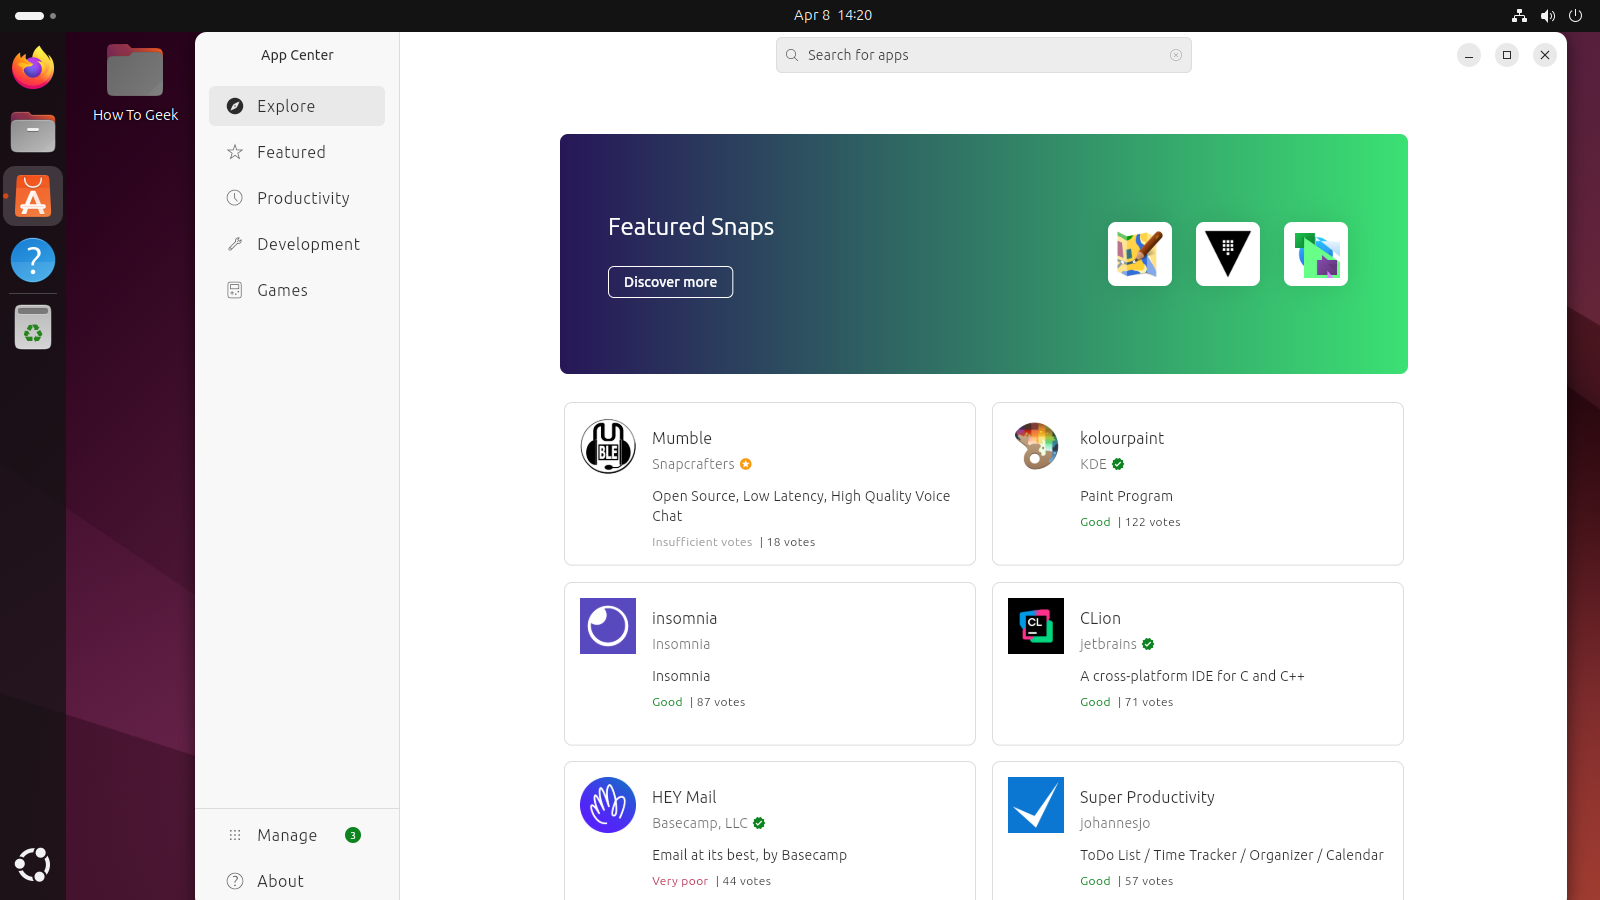Screen dimensions: 1600x900
Task: Select the How To Geek desktop folder
Action: [135, 84]
